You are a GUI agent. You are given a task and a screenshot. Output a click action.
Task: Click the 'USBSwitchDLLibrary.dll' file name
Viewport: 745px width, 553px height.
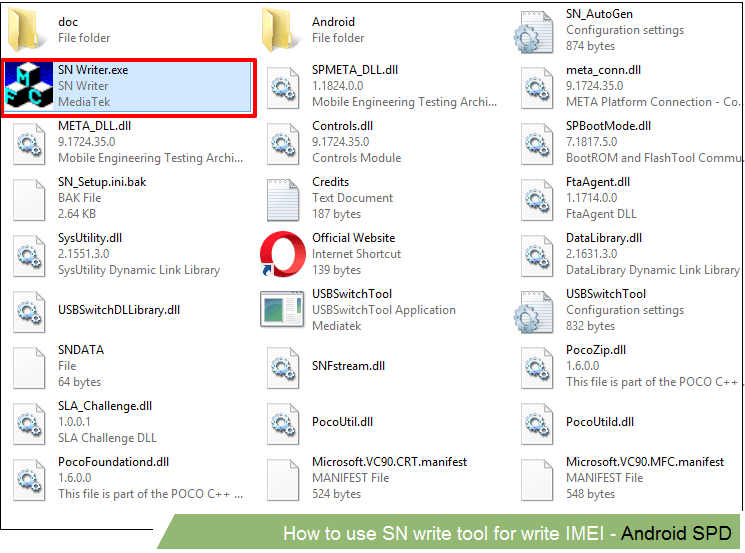[x=119, y=310]
